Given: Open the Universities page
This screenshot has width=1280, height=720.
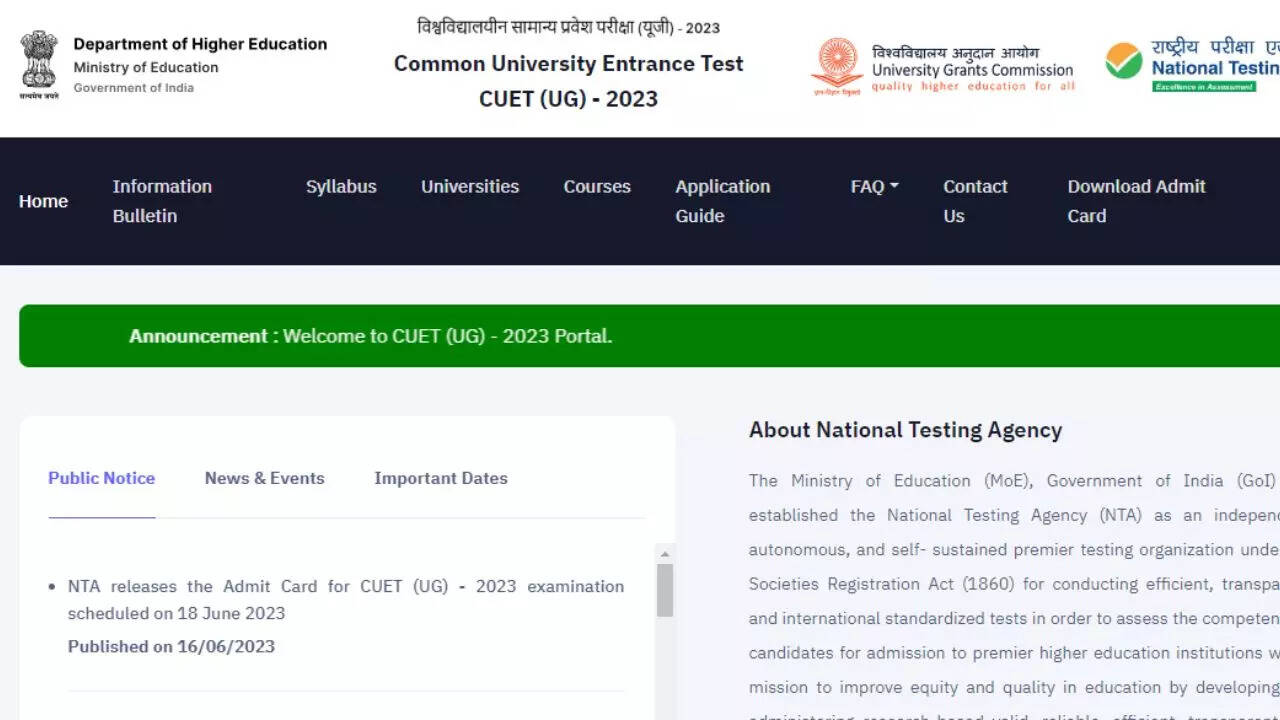Looking at the screenshot, I should 470,186.
